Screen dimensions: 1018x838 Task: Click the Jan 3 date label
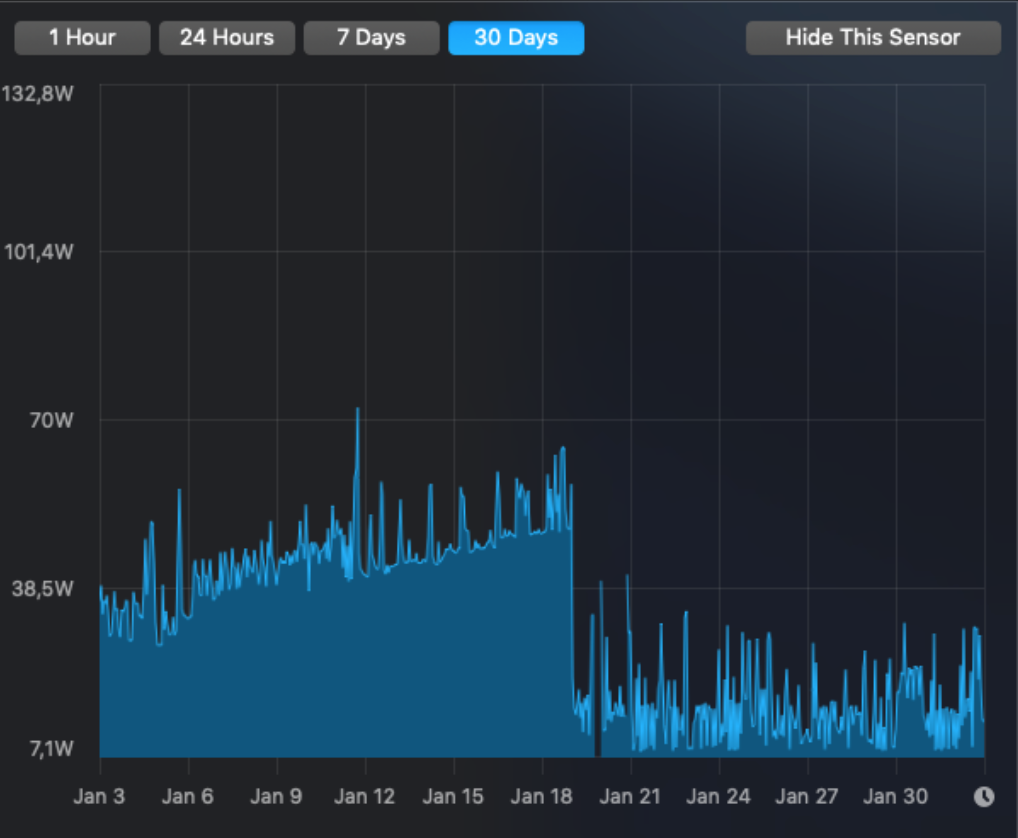(100, 796)
